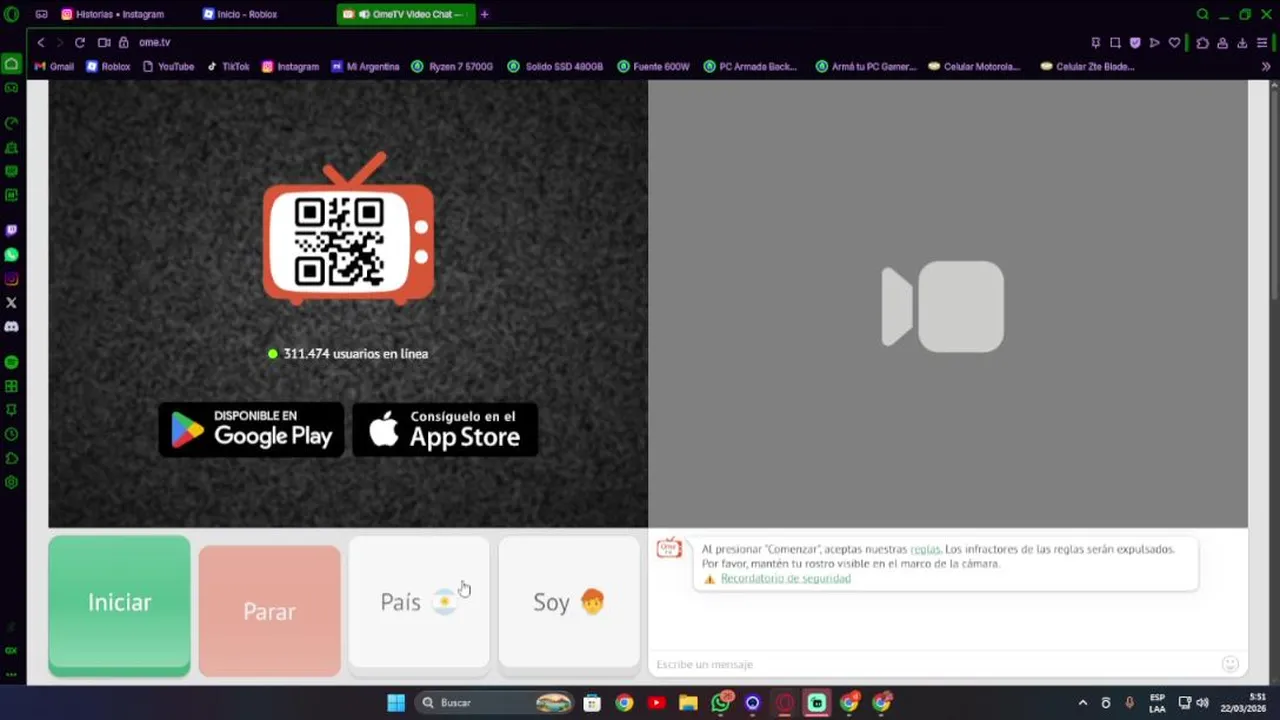Open Instagram in the browser sidebar

(11, 279)
